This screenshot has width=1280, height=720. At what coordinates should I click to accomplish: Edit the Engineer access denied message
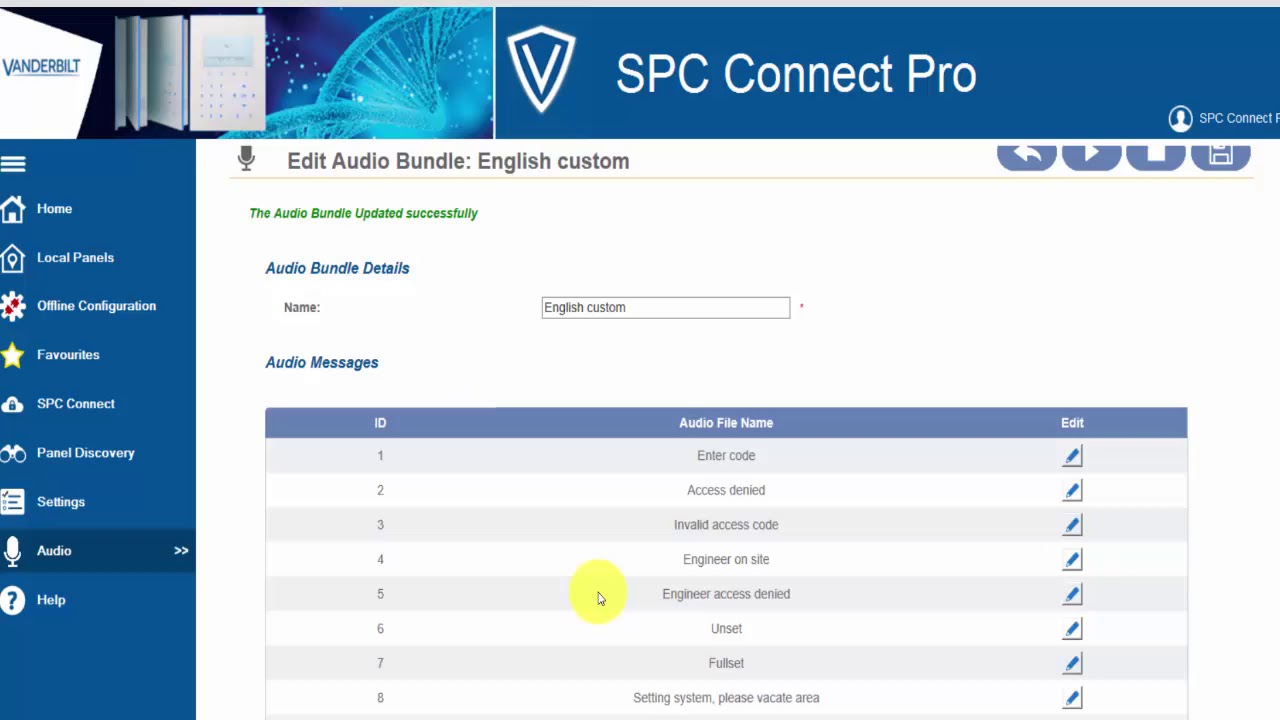pyautogui.click(x=1072, y=594)
